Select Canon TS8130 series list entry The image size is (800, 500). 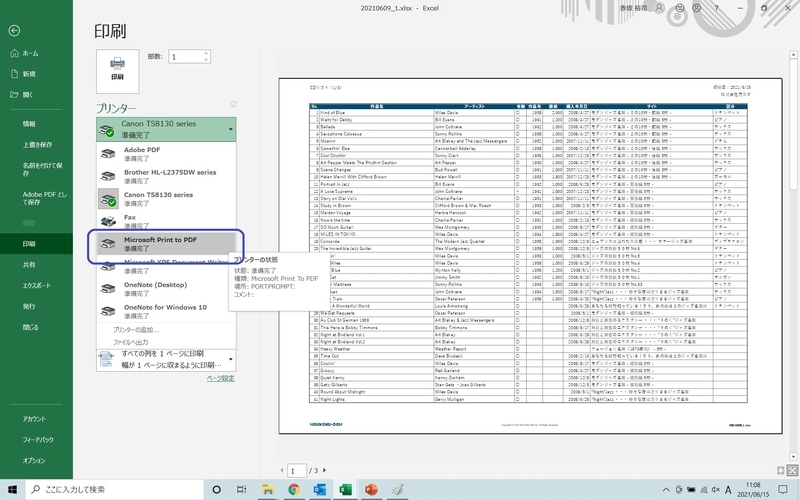coord(166,198)
